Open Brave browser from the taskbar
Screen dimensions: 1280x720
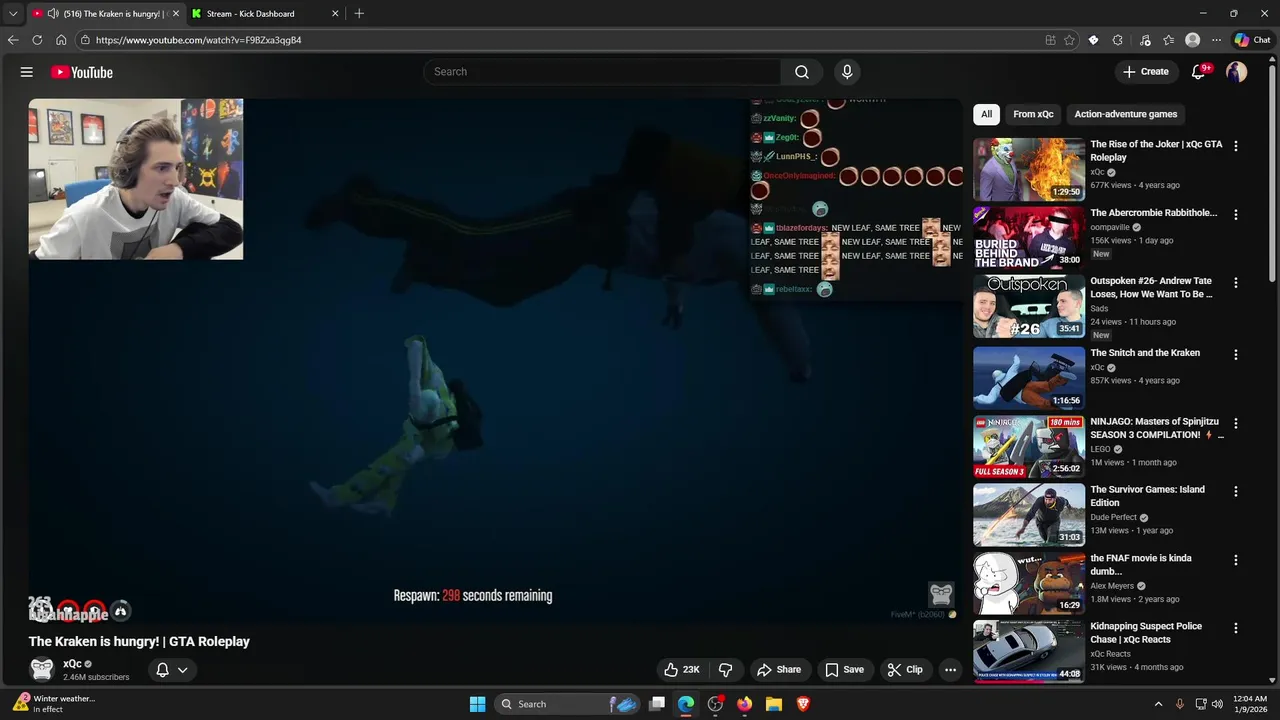pos(803,704)
